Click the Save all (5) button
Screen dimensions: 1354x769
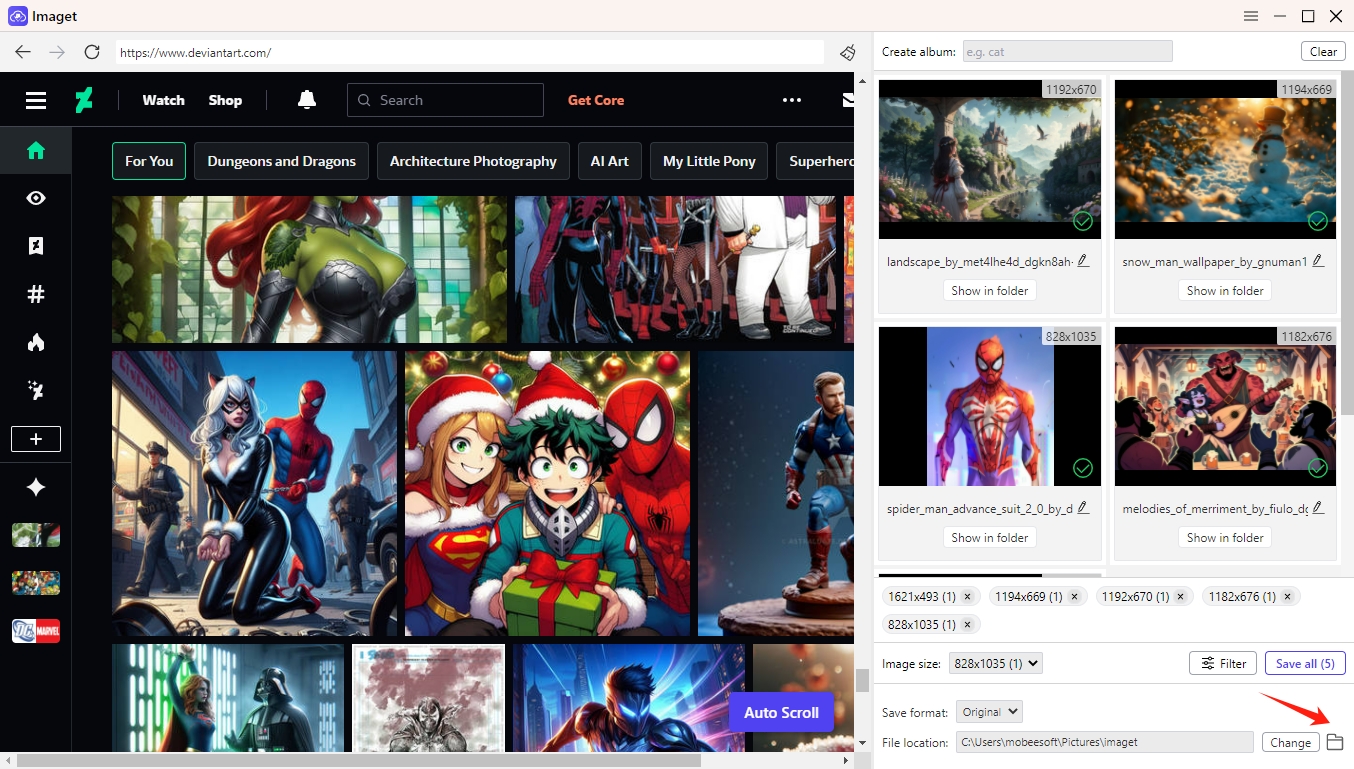tap(1305, 662)
